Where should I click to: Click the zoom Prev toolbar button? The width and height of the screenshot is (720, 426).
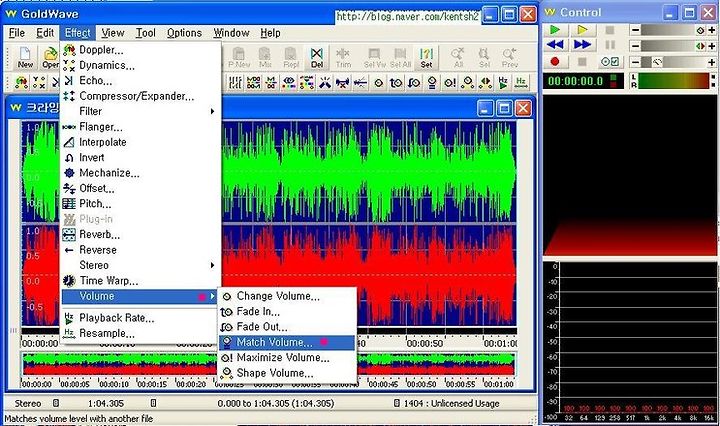point(510,58)
